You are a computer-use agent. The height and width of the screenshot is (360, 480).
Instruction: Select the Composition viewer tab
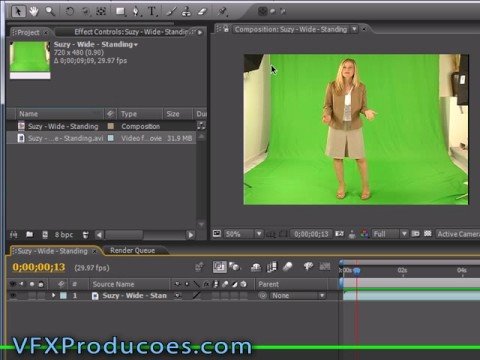[x=291, y=29]
